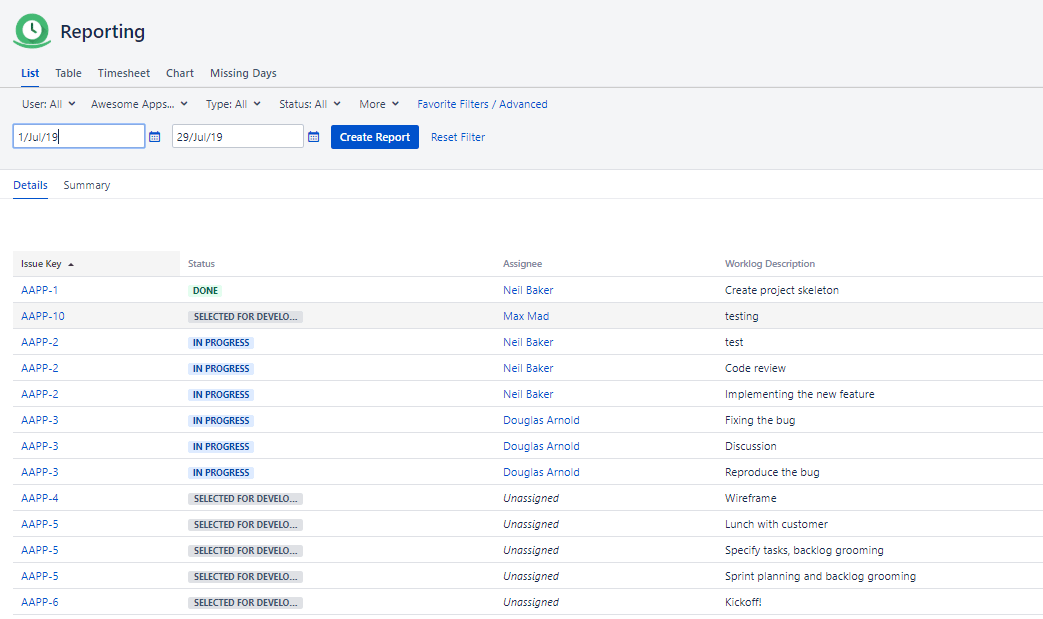1043x619 pixels.
Task: Open Douglas Arnold in the Discussion row
Action: (x=541, y=446)
